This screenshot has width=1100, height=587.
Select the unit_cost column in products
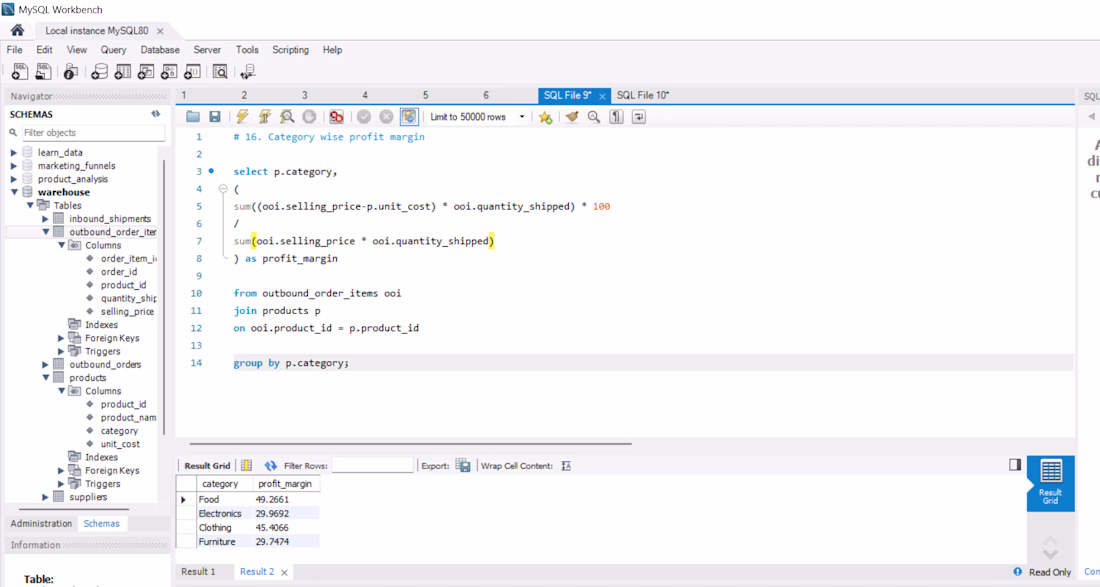pyautogui.click(x=120, y=444)
